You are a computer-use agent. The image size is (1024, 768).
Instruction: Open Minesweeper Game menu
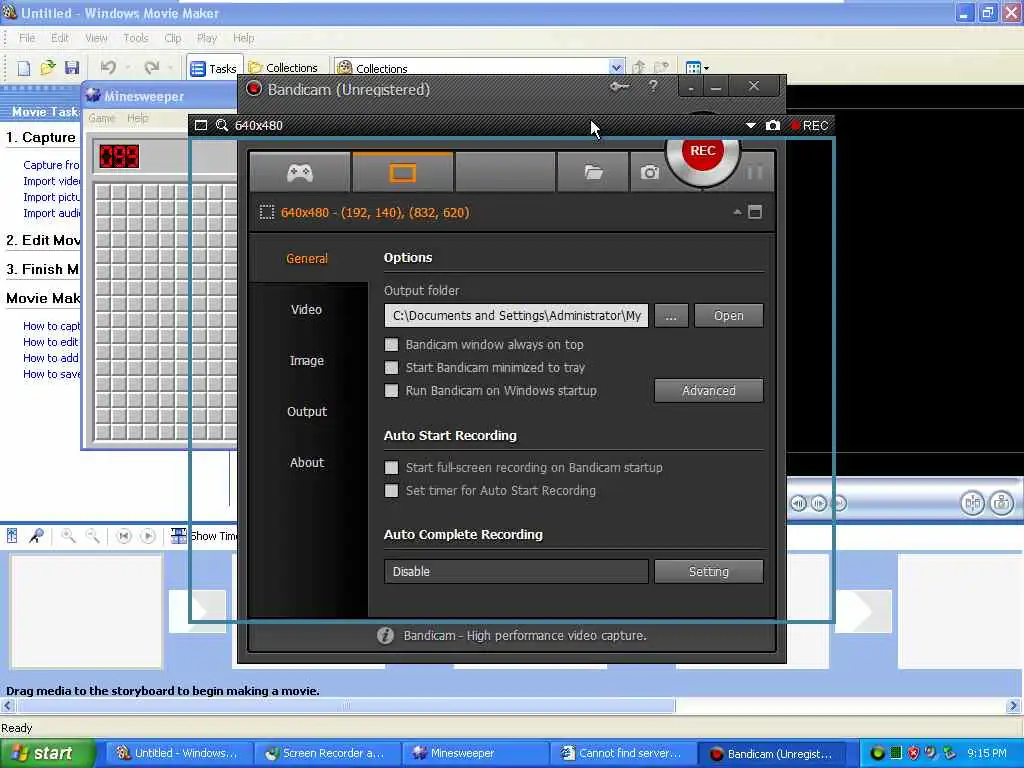[x=102, y=118]
